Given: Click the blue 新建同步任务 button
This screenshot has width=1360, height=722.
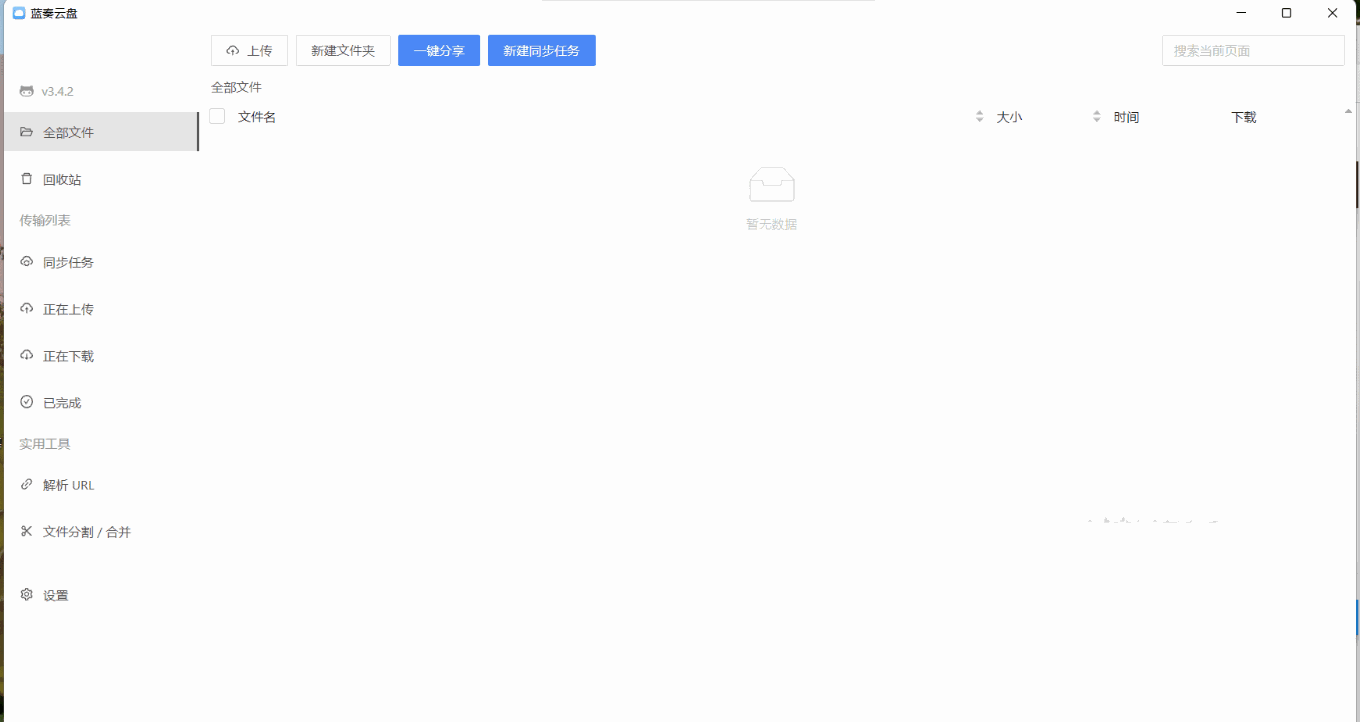Looking at the screenshot, I should [x=541, y=51].
